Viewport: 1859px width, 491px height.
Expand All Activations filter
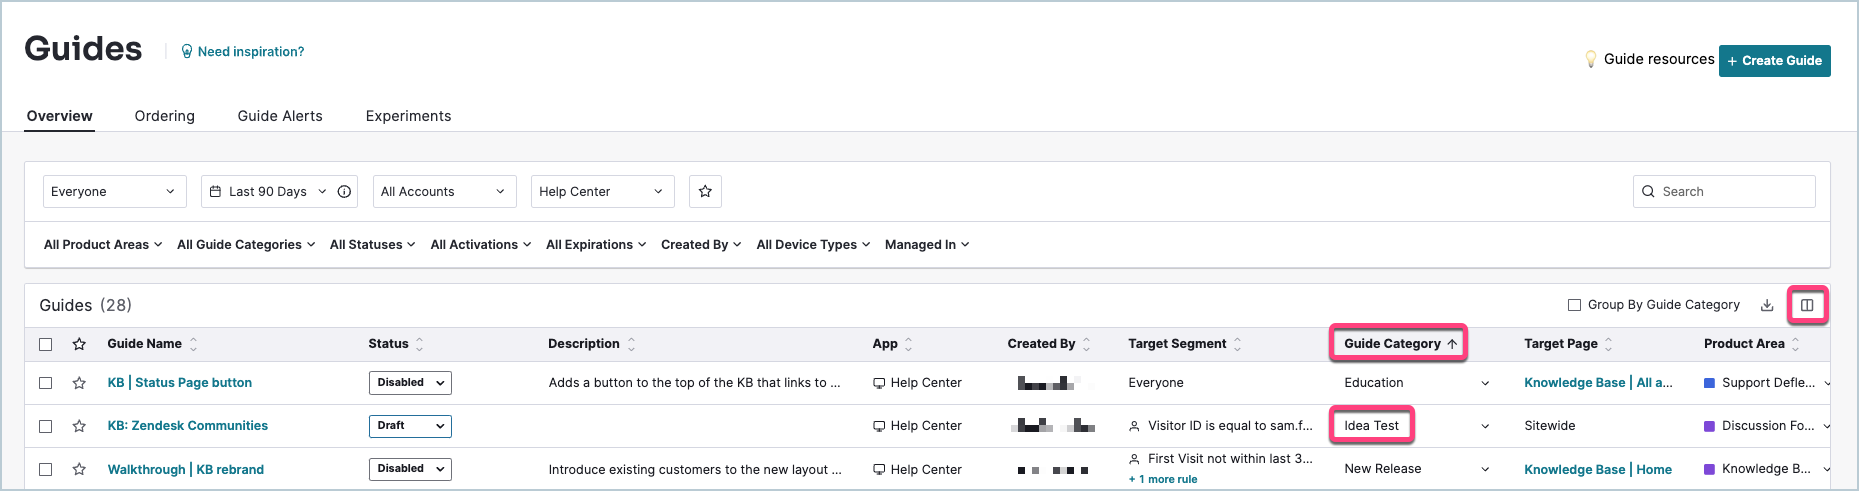coord(481,245)
